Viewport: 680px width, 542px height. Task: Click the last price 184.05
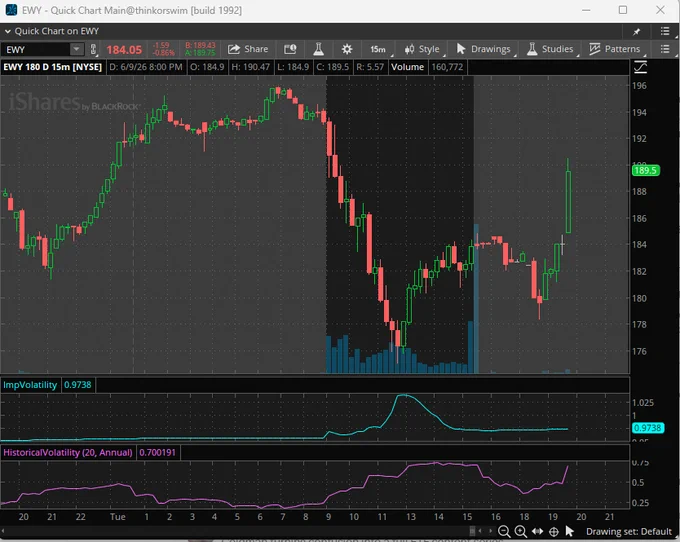(124, 50)
